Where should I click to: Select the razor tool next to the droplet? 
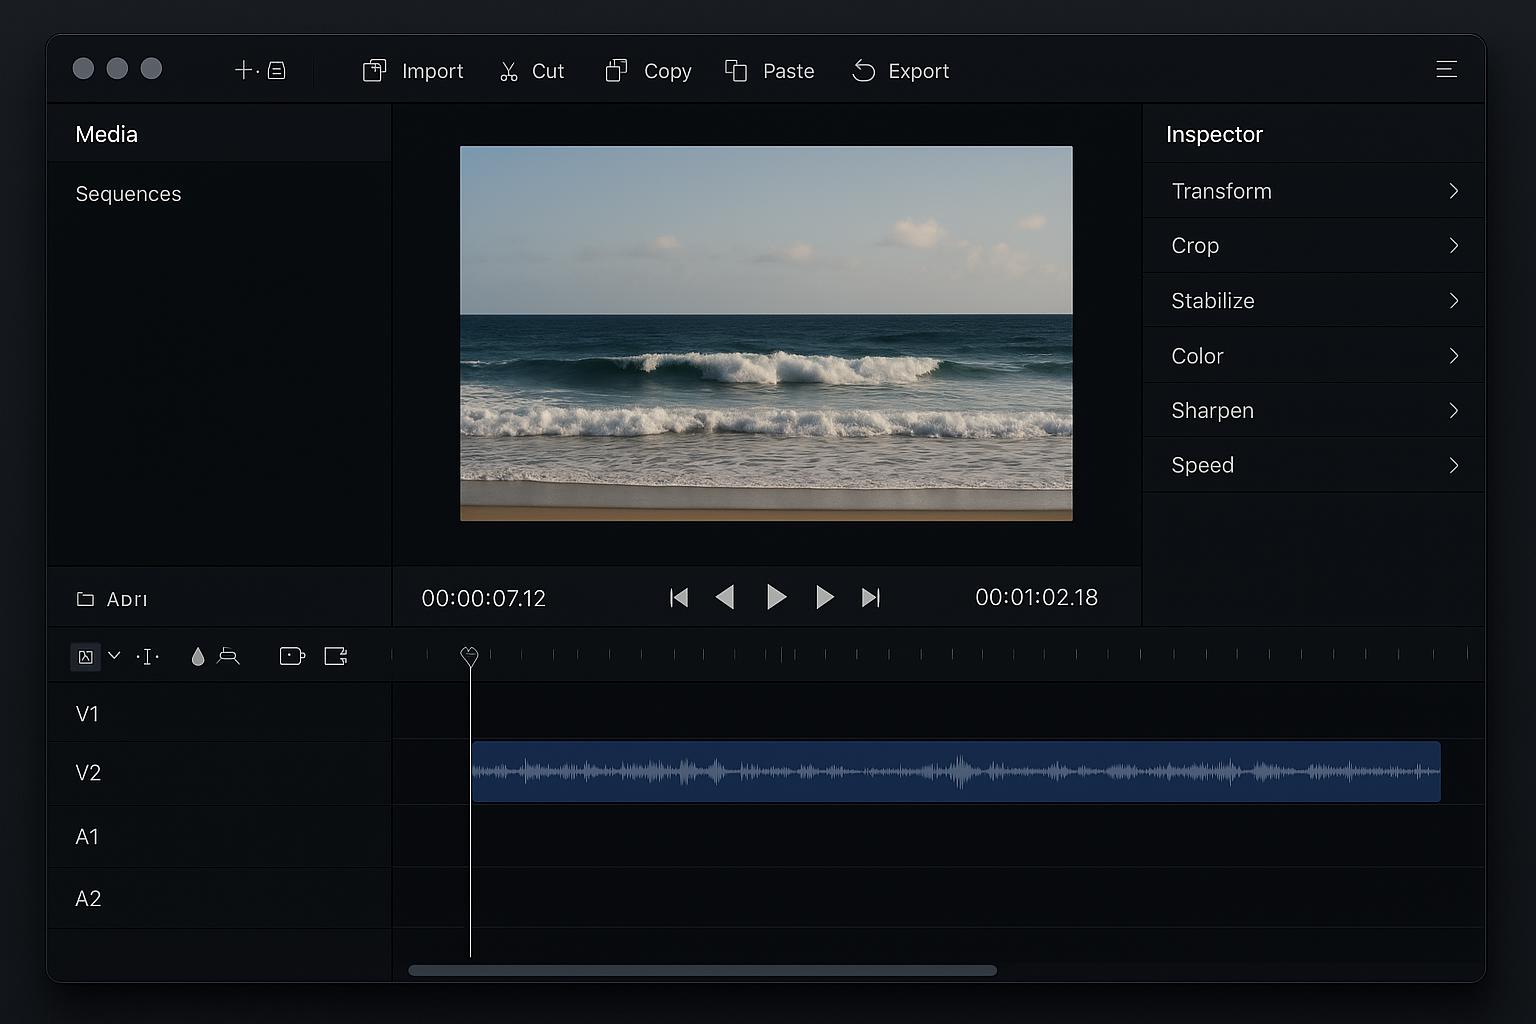point(229,656)
